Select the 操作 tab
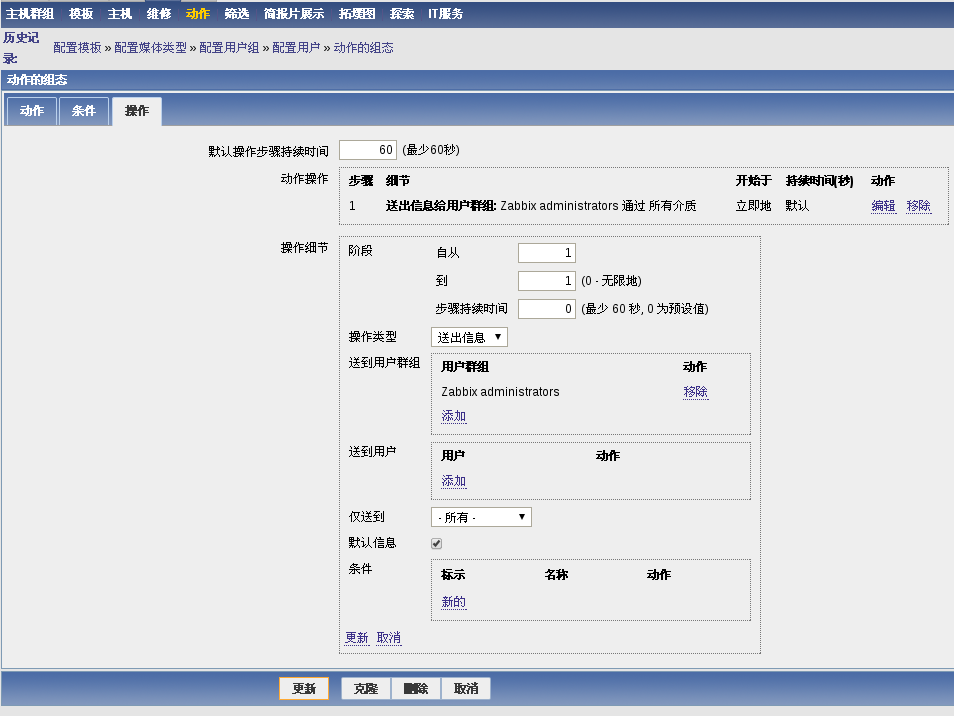Image resolution: width=954 pixels, height=716 pixels. [x=135, y=111]
